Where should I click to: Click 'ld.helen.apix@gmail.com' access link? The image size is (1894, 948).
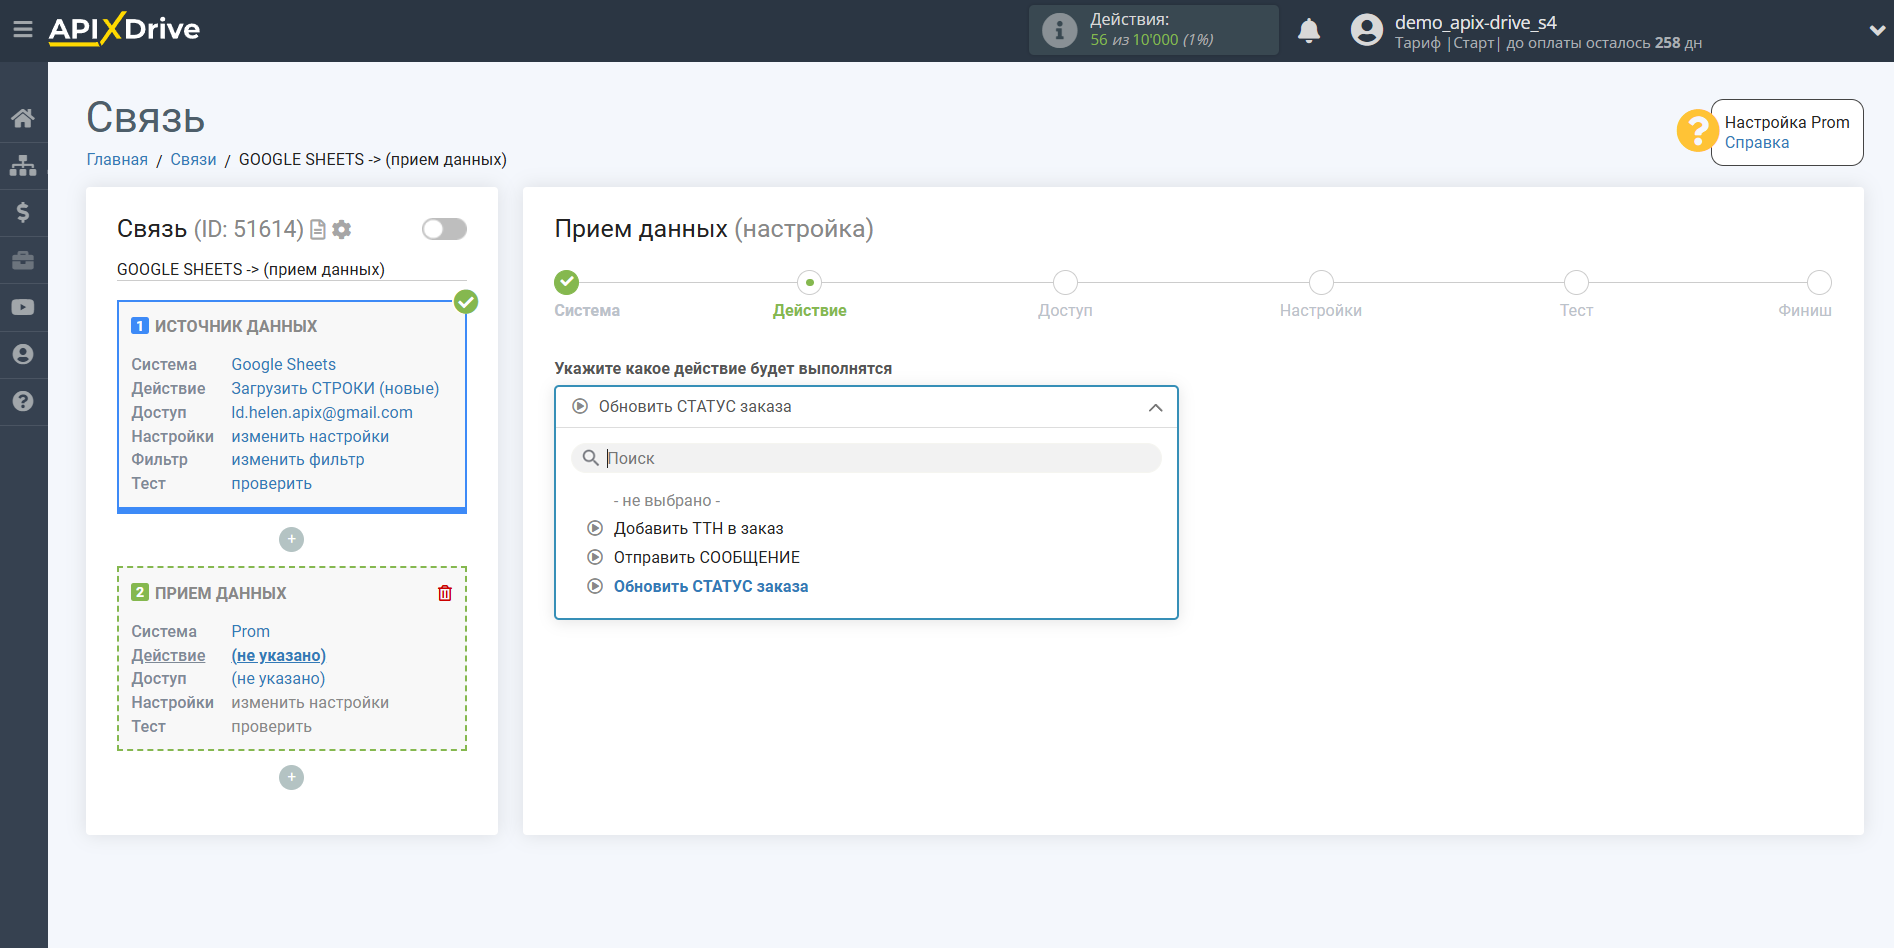pyautogui.click(x=322, y=412)
